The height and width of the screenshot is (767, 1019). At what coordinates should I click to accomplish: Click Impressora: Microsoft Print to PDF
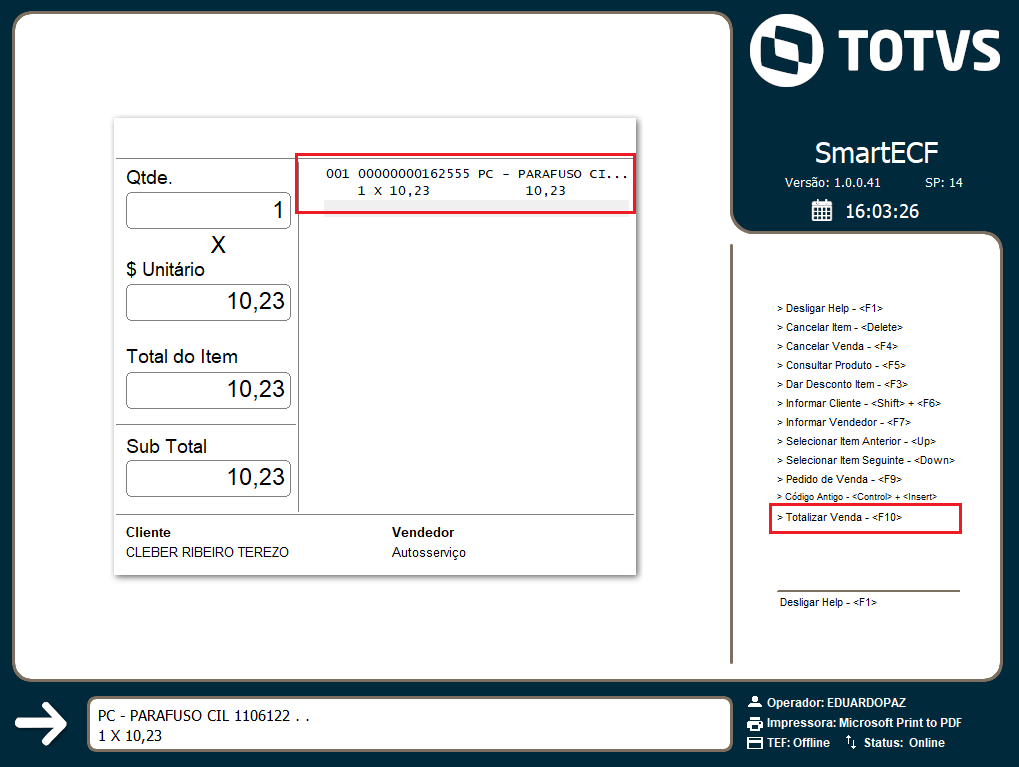click(864, 723)
